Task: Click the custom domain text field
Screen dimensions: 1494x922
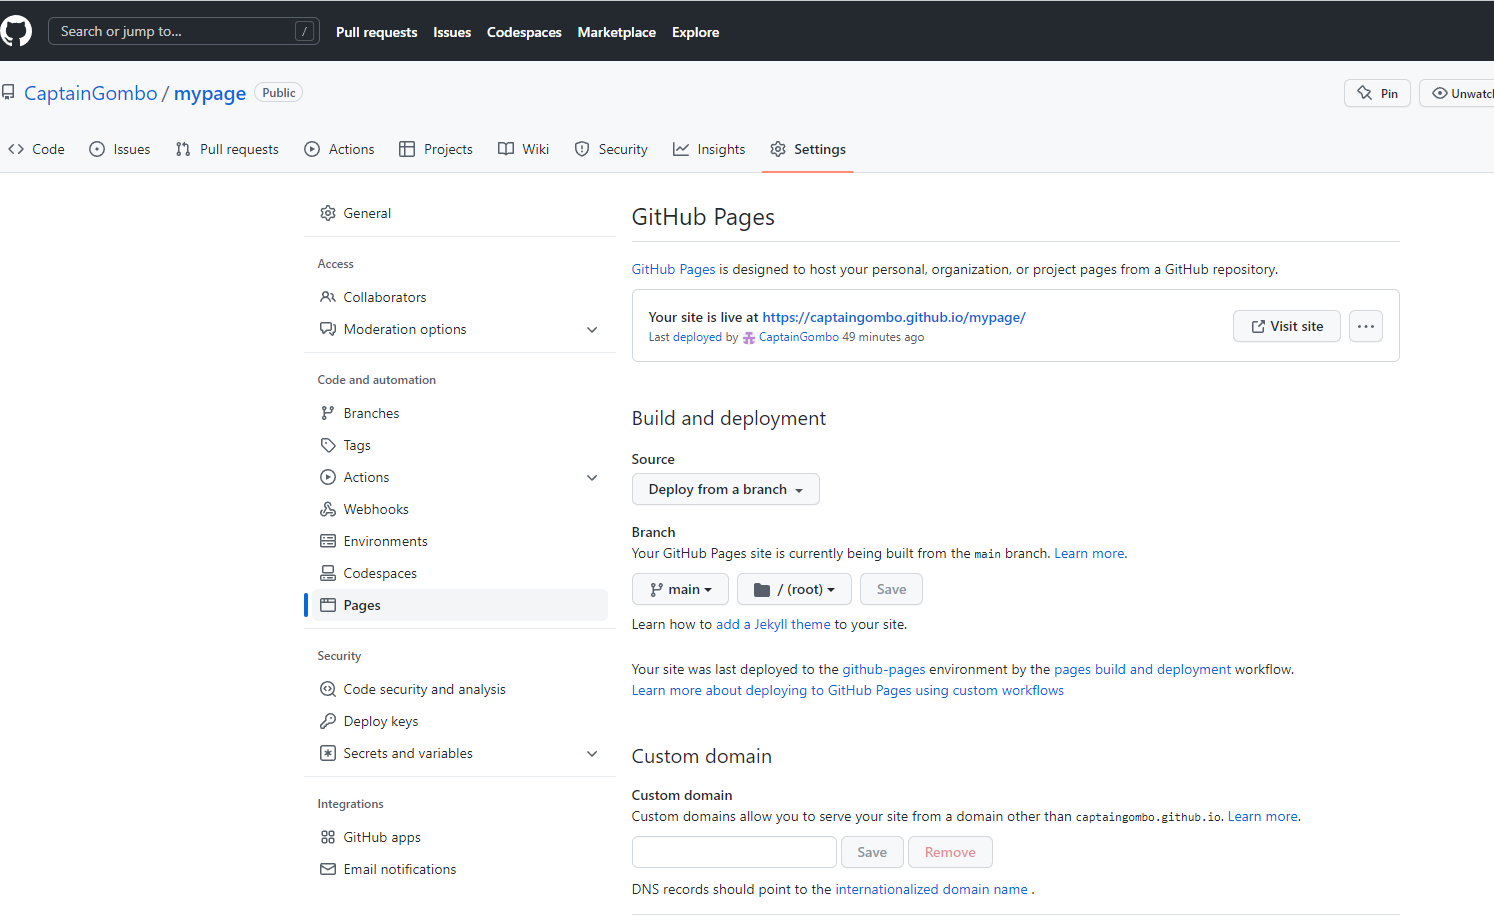Action: click(734, 852)
